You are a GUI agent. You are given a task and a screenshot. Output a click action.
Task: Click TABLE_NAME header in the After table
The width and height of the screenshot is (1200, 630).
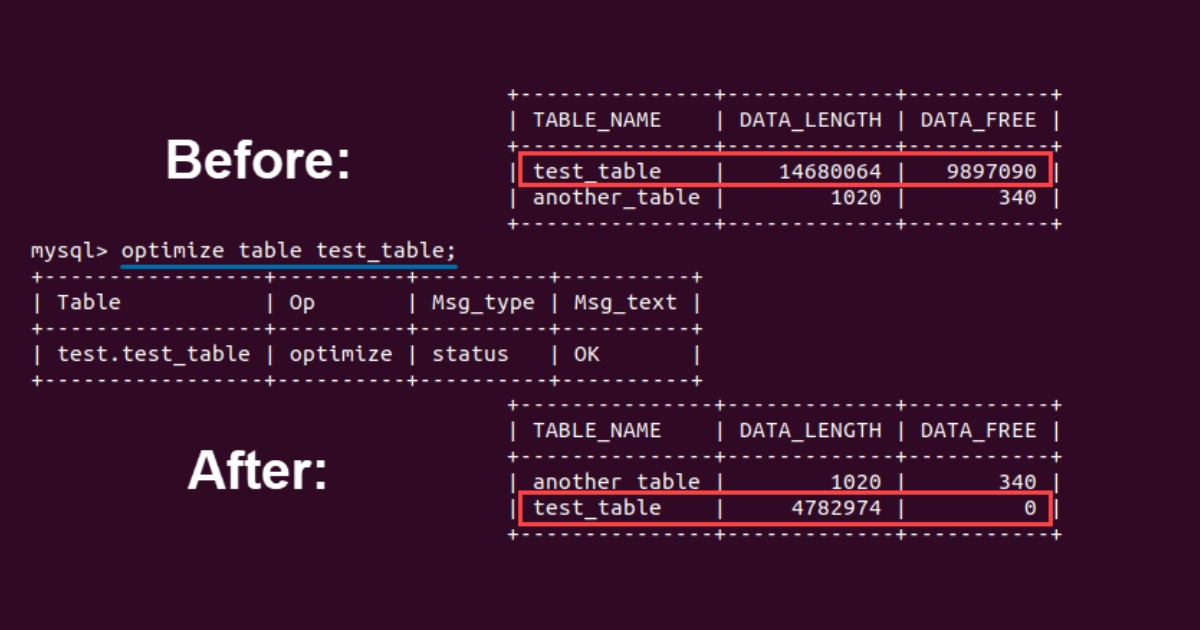[x=597, y=430]
